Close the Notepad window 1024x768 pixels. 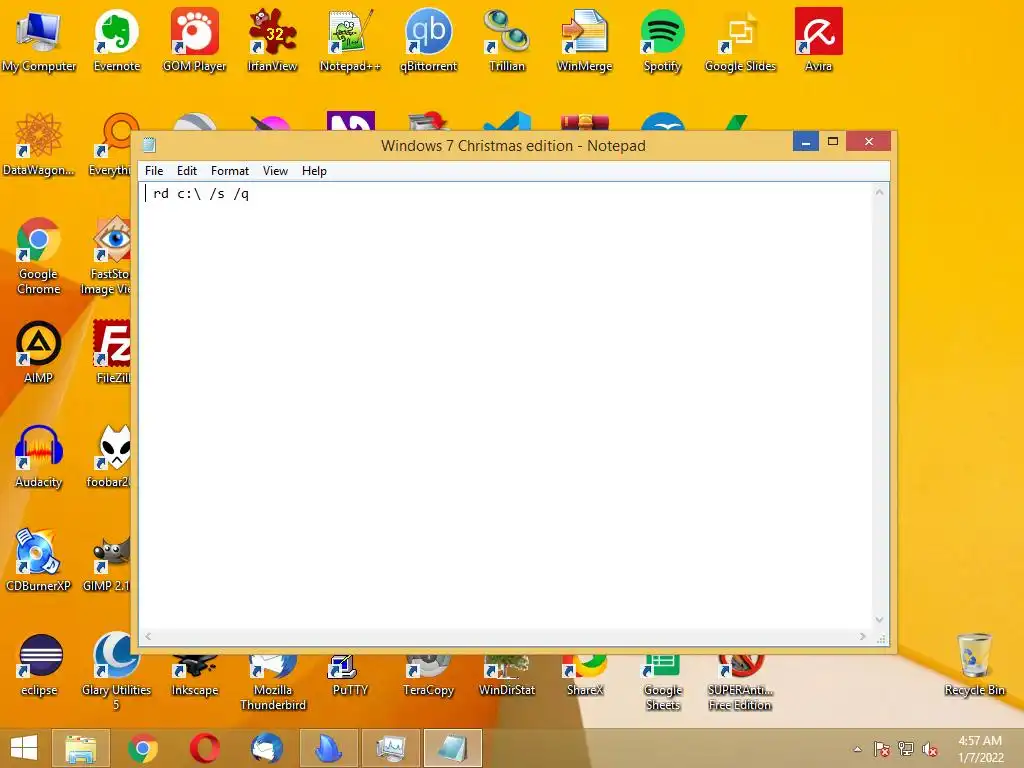coord(869,142)
